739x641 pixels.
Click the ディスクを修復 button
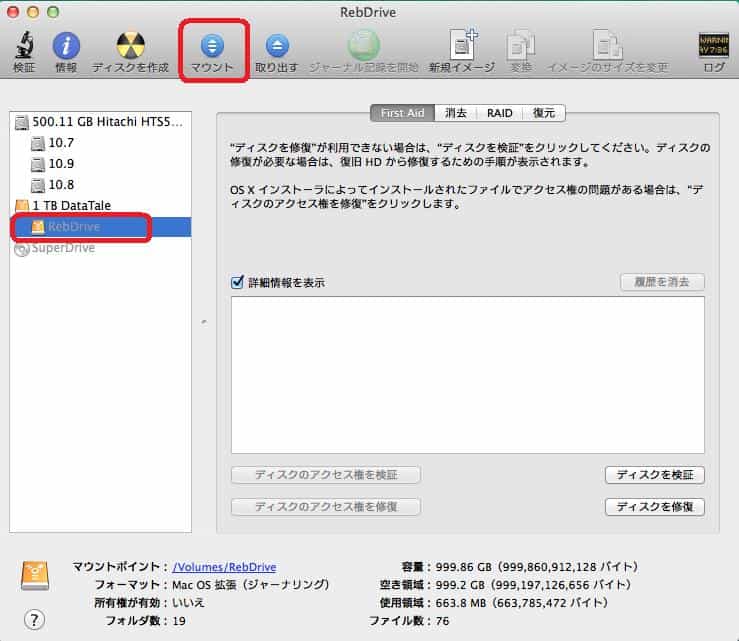(x=655, y=507)
